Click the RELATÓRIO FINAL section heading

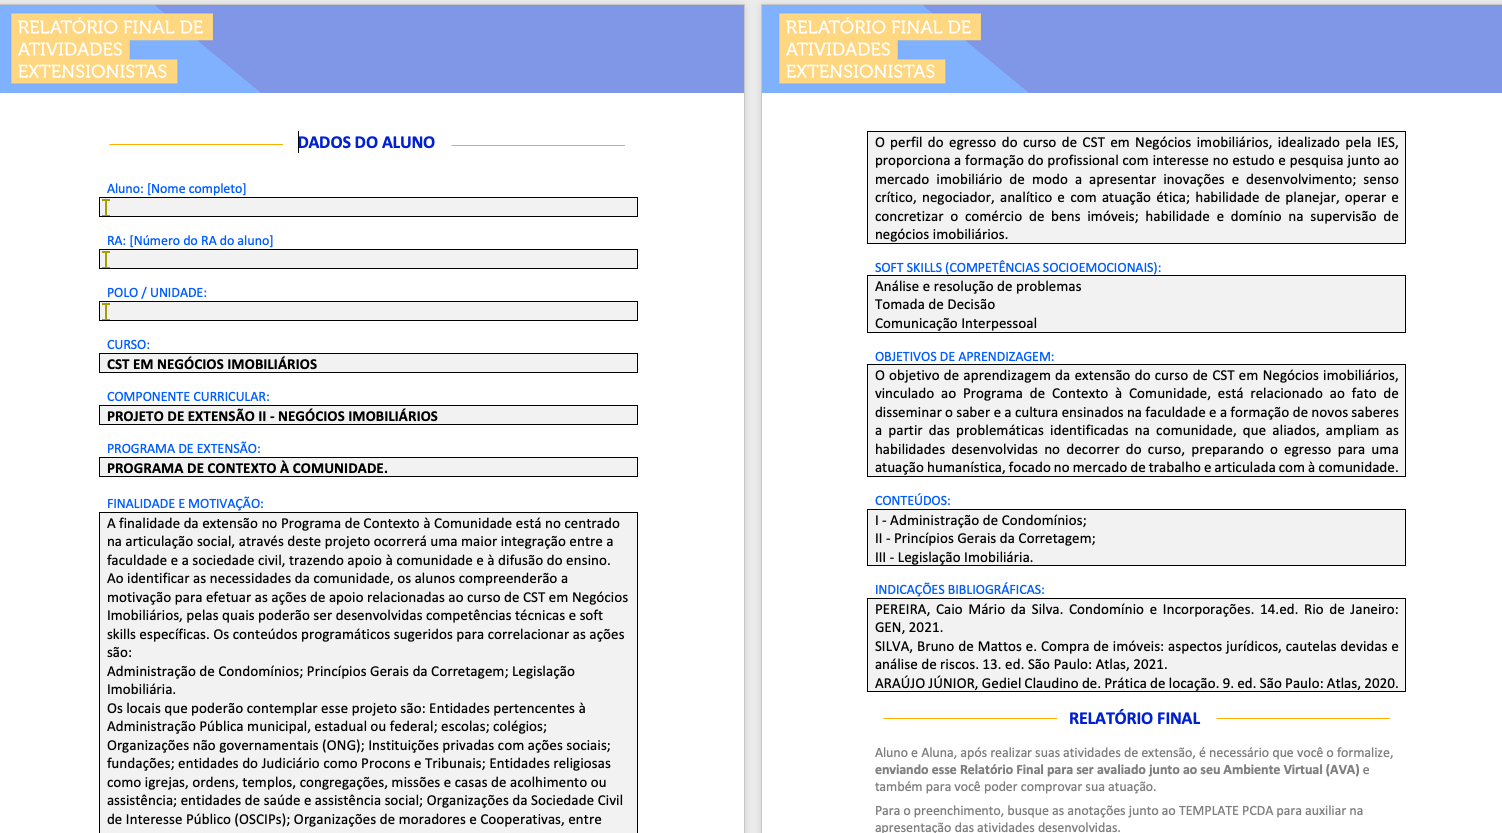coord(1134,719)
